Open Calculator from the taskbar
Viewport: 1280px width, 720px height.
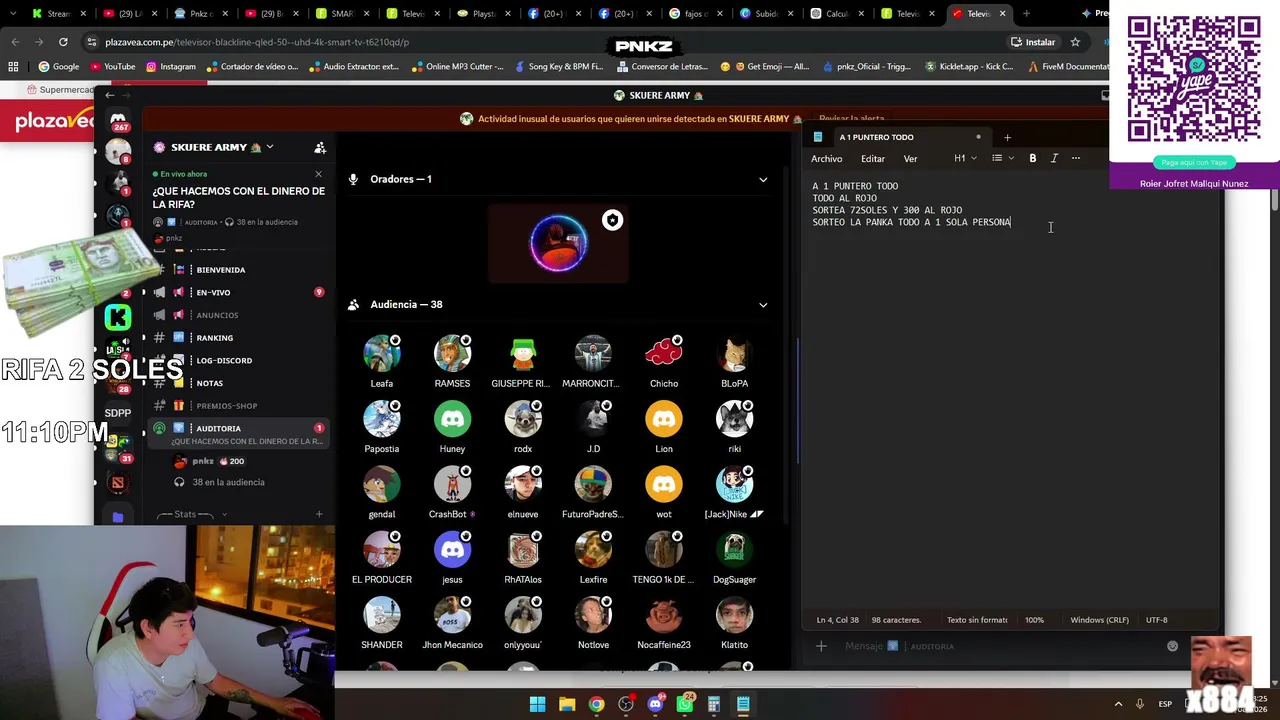(714, 704)
